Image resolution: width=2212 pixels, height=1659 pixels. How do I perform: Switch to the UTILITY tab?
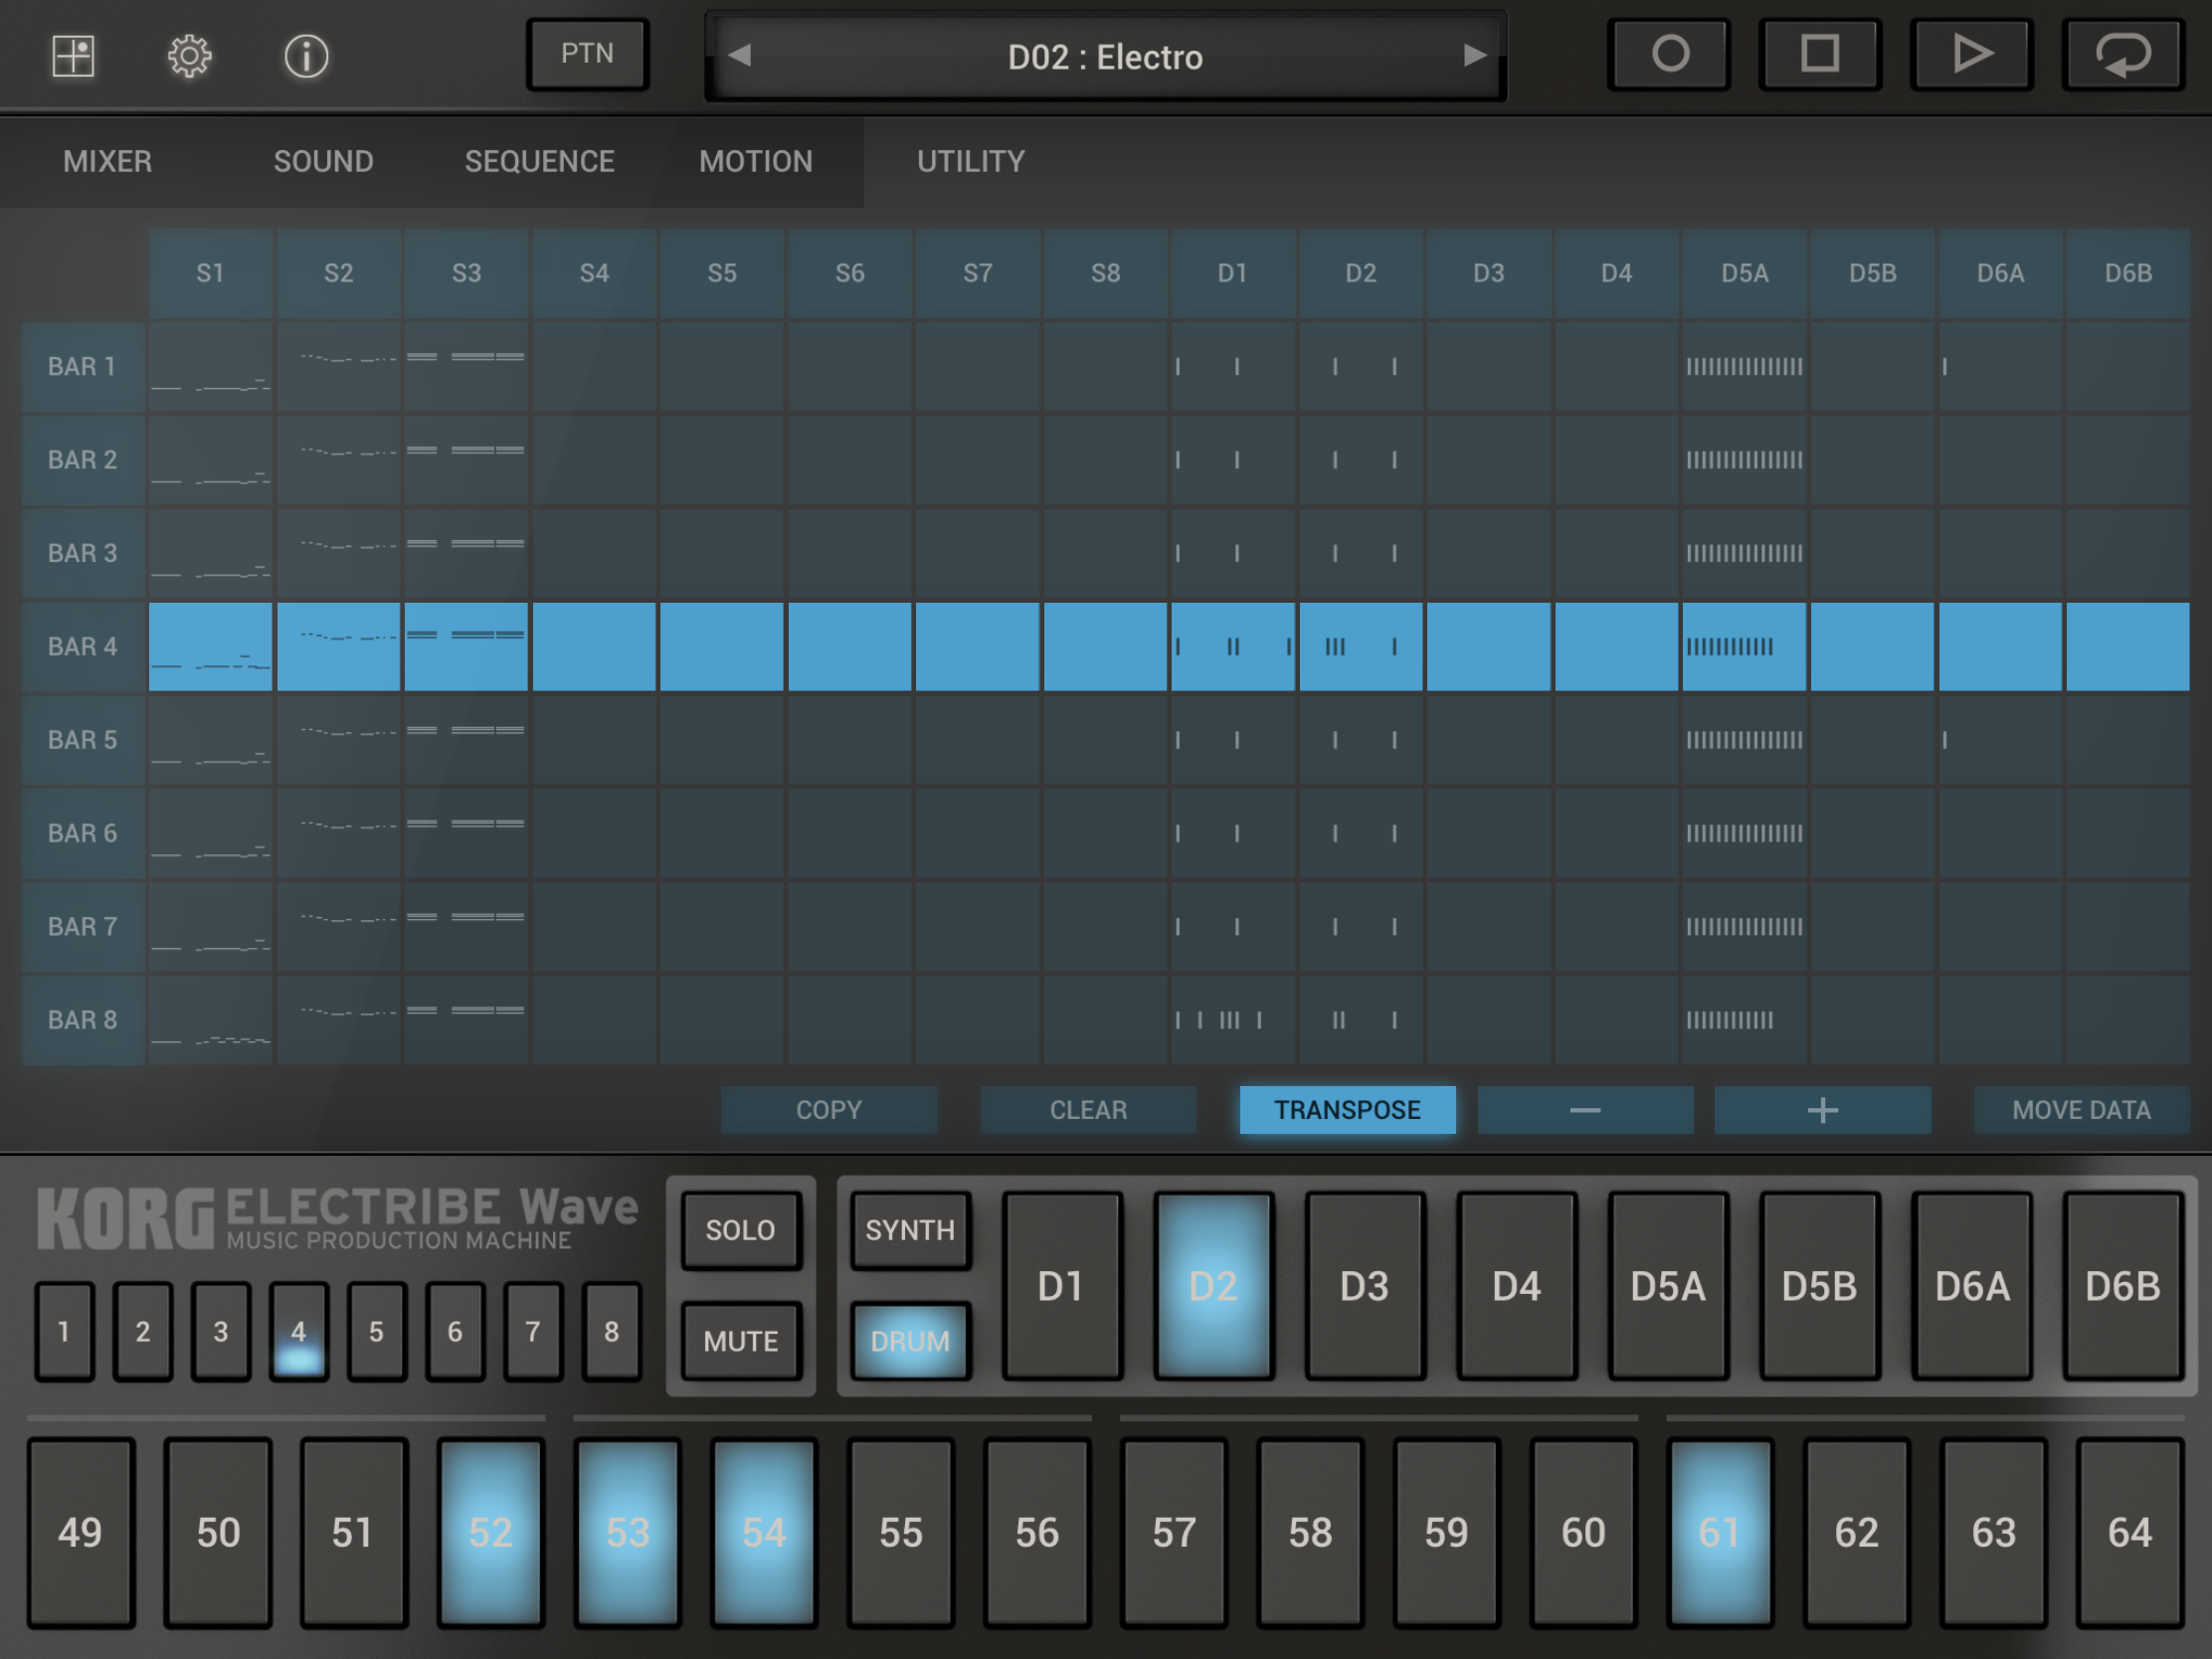click(971, 161)
